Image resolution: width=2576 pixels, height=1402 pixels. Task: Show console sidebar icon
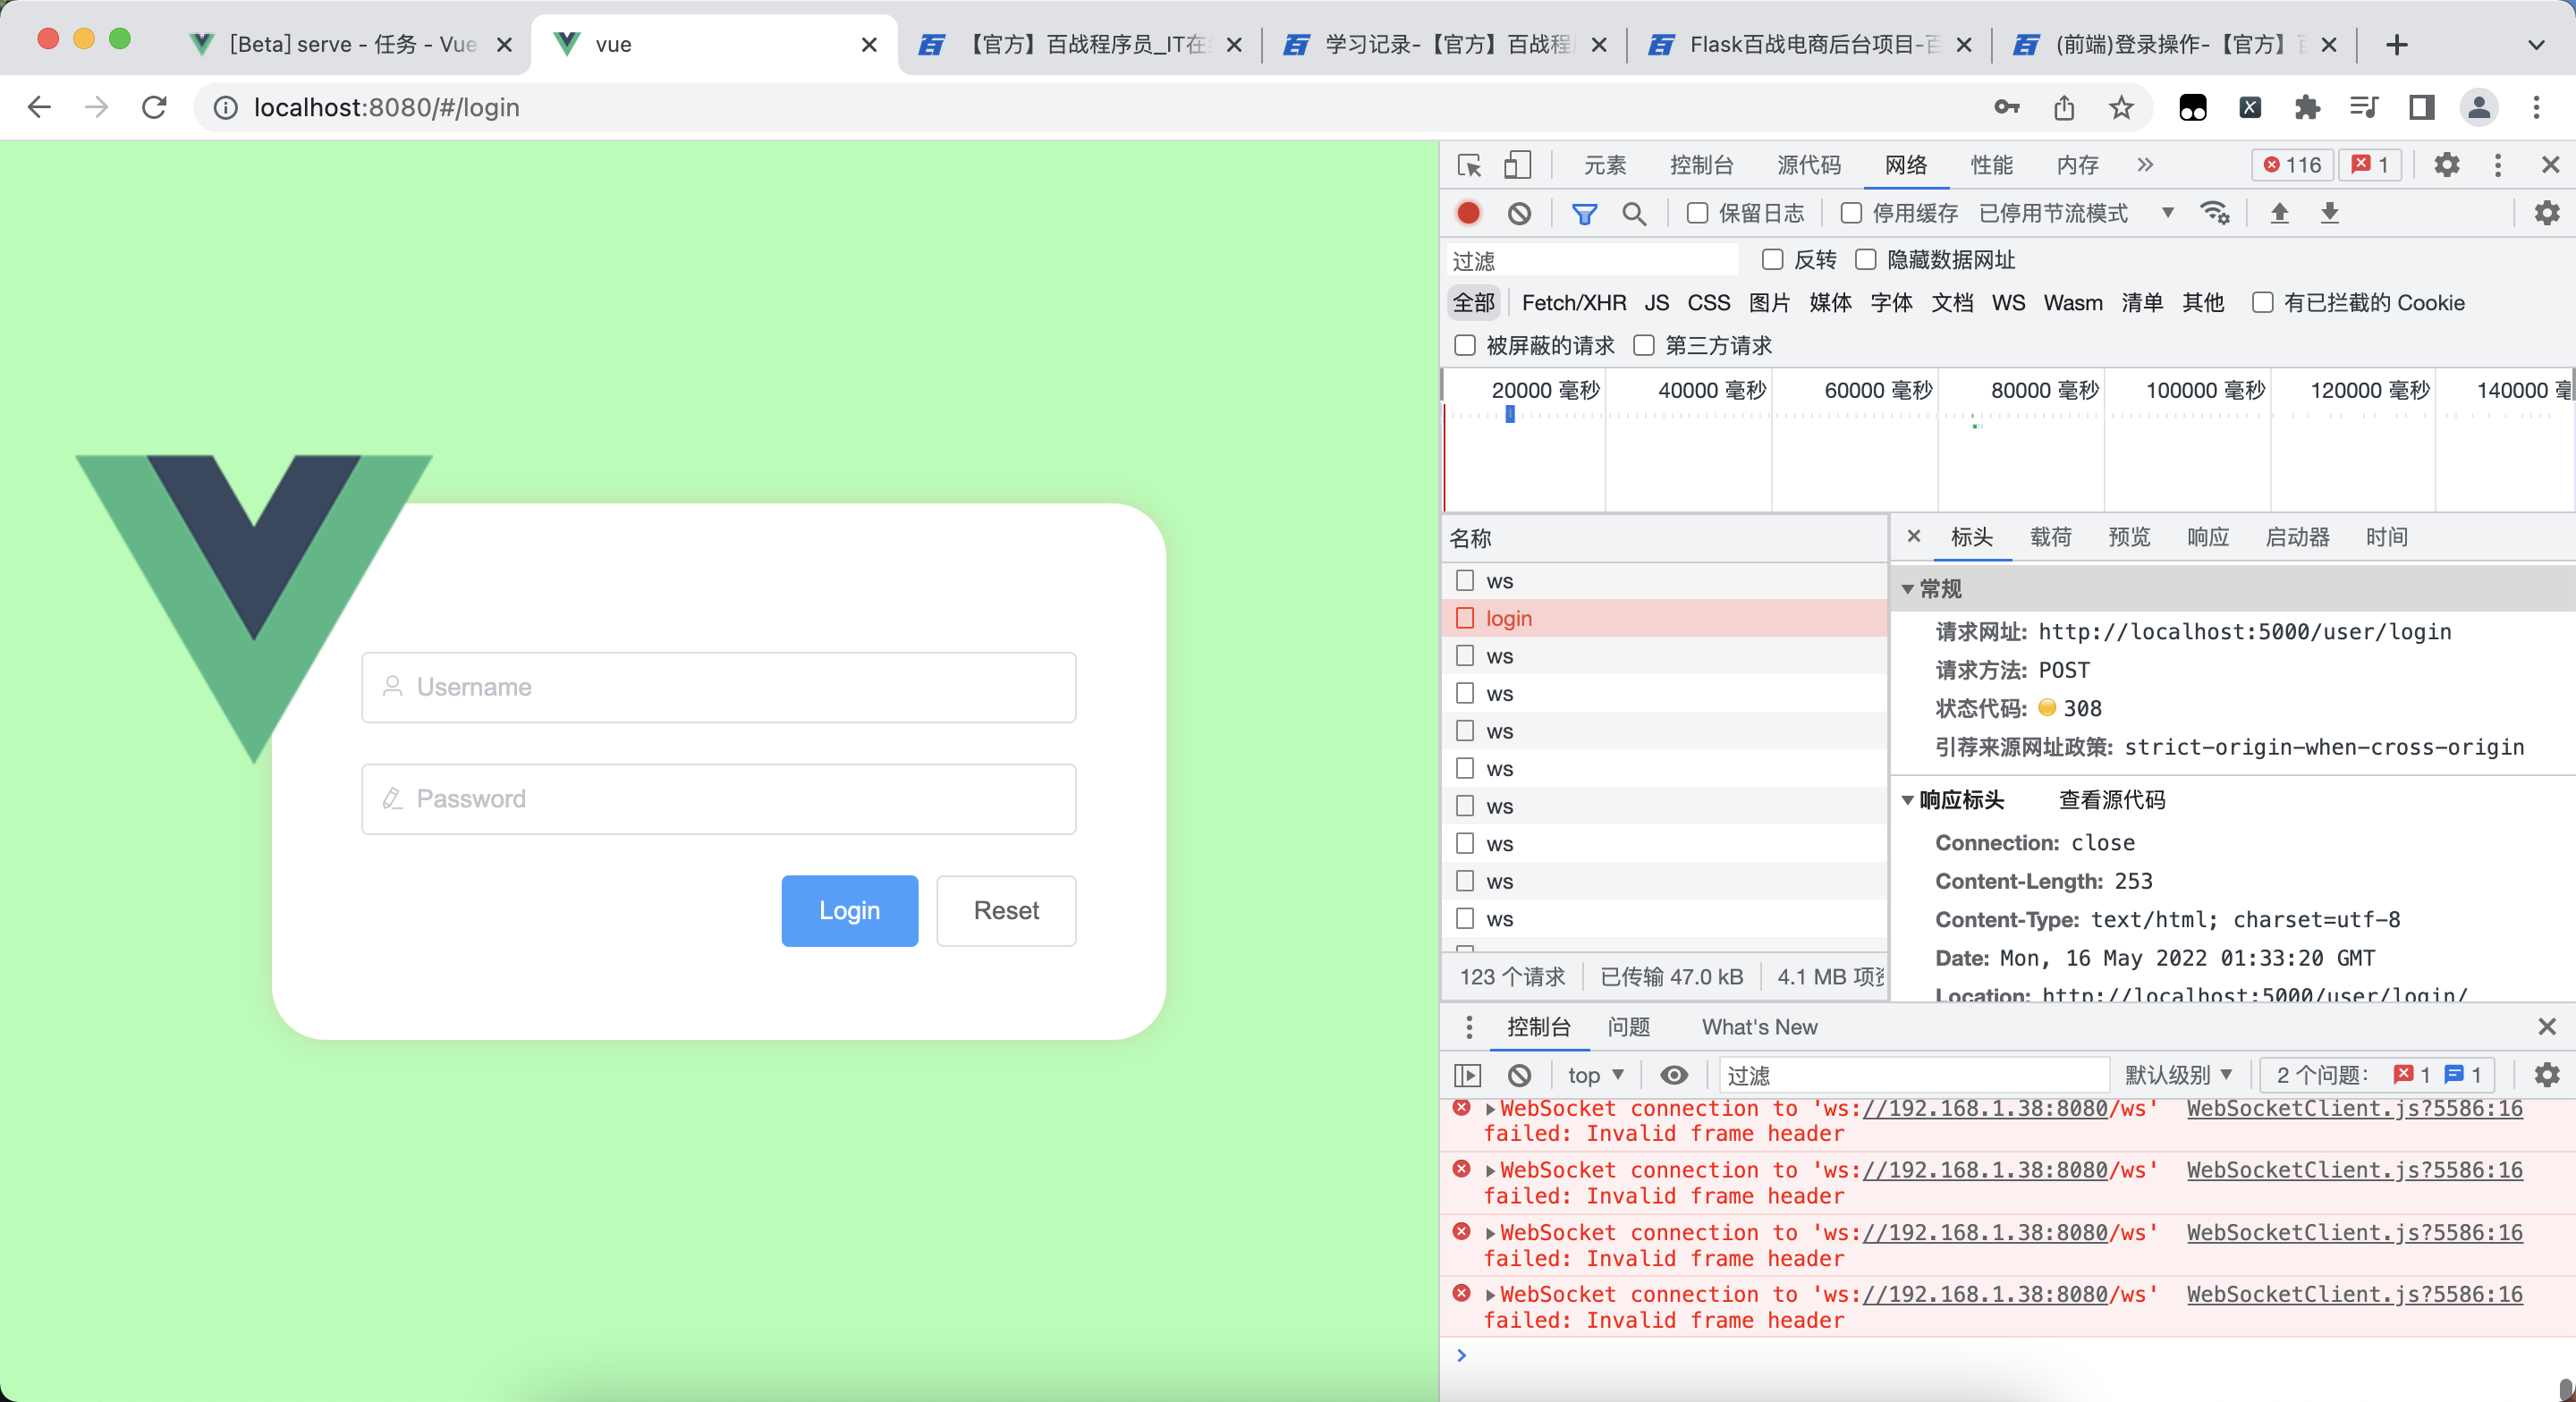(1467, 1075)
